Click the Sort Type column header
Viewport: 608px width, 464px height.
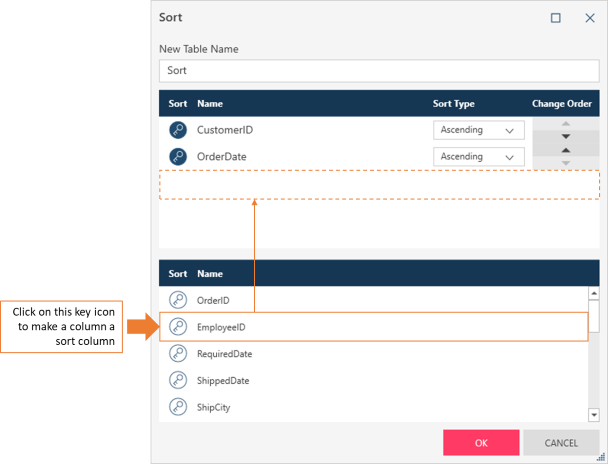point(453,103)
